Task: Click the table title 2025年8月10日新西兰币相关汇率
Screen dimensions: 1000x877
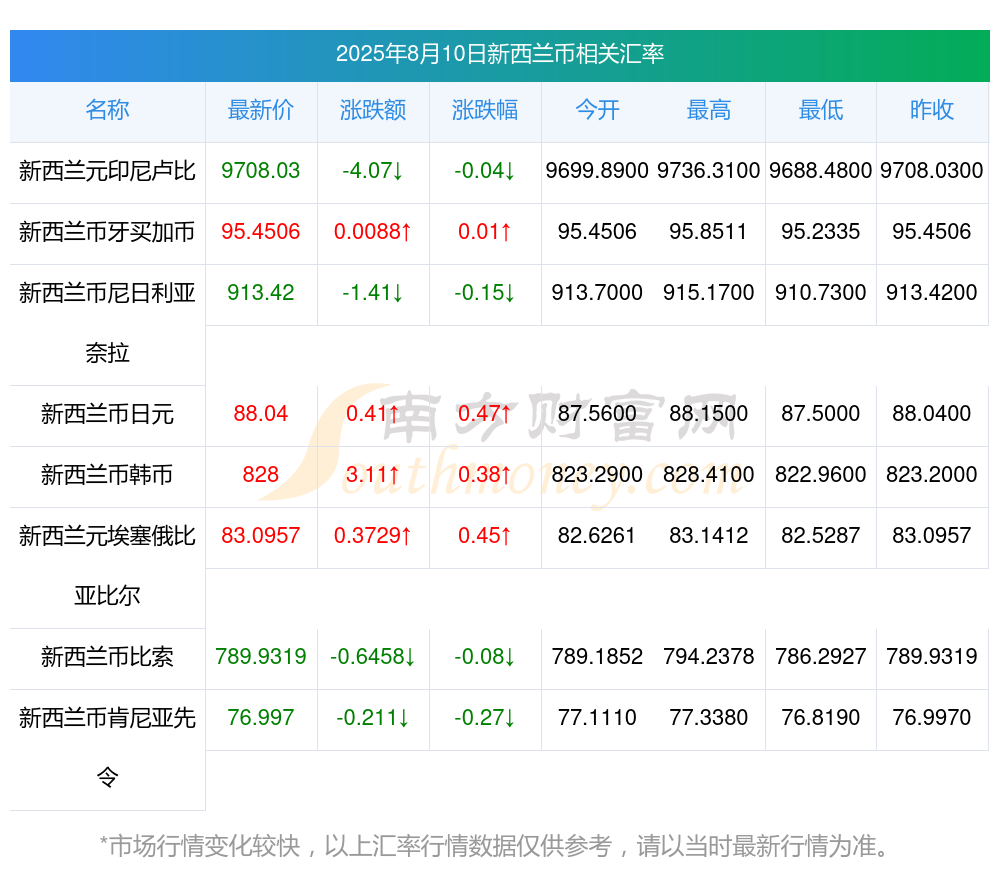Action: pyautogui.click(x=500, y=54)
